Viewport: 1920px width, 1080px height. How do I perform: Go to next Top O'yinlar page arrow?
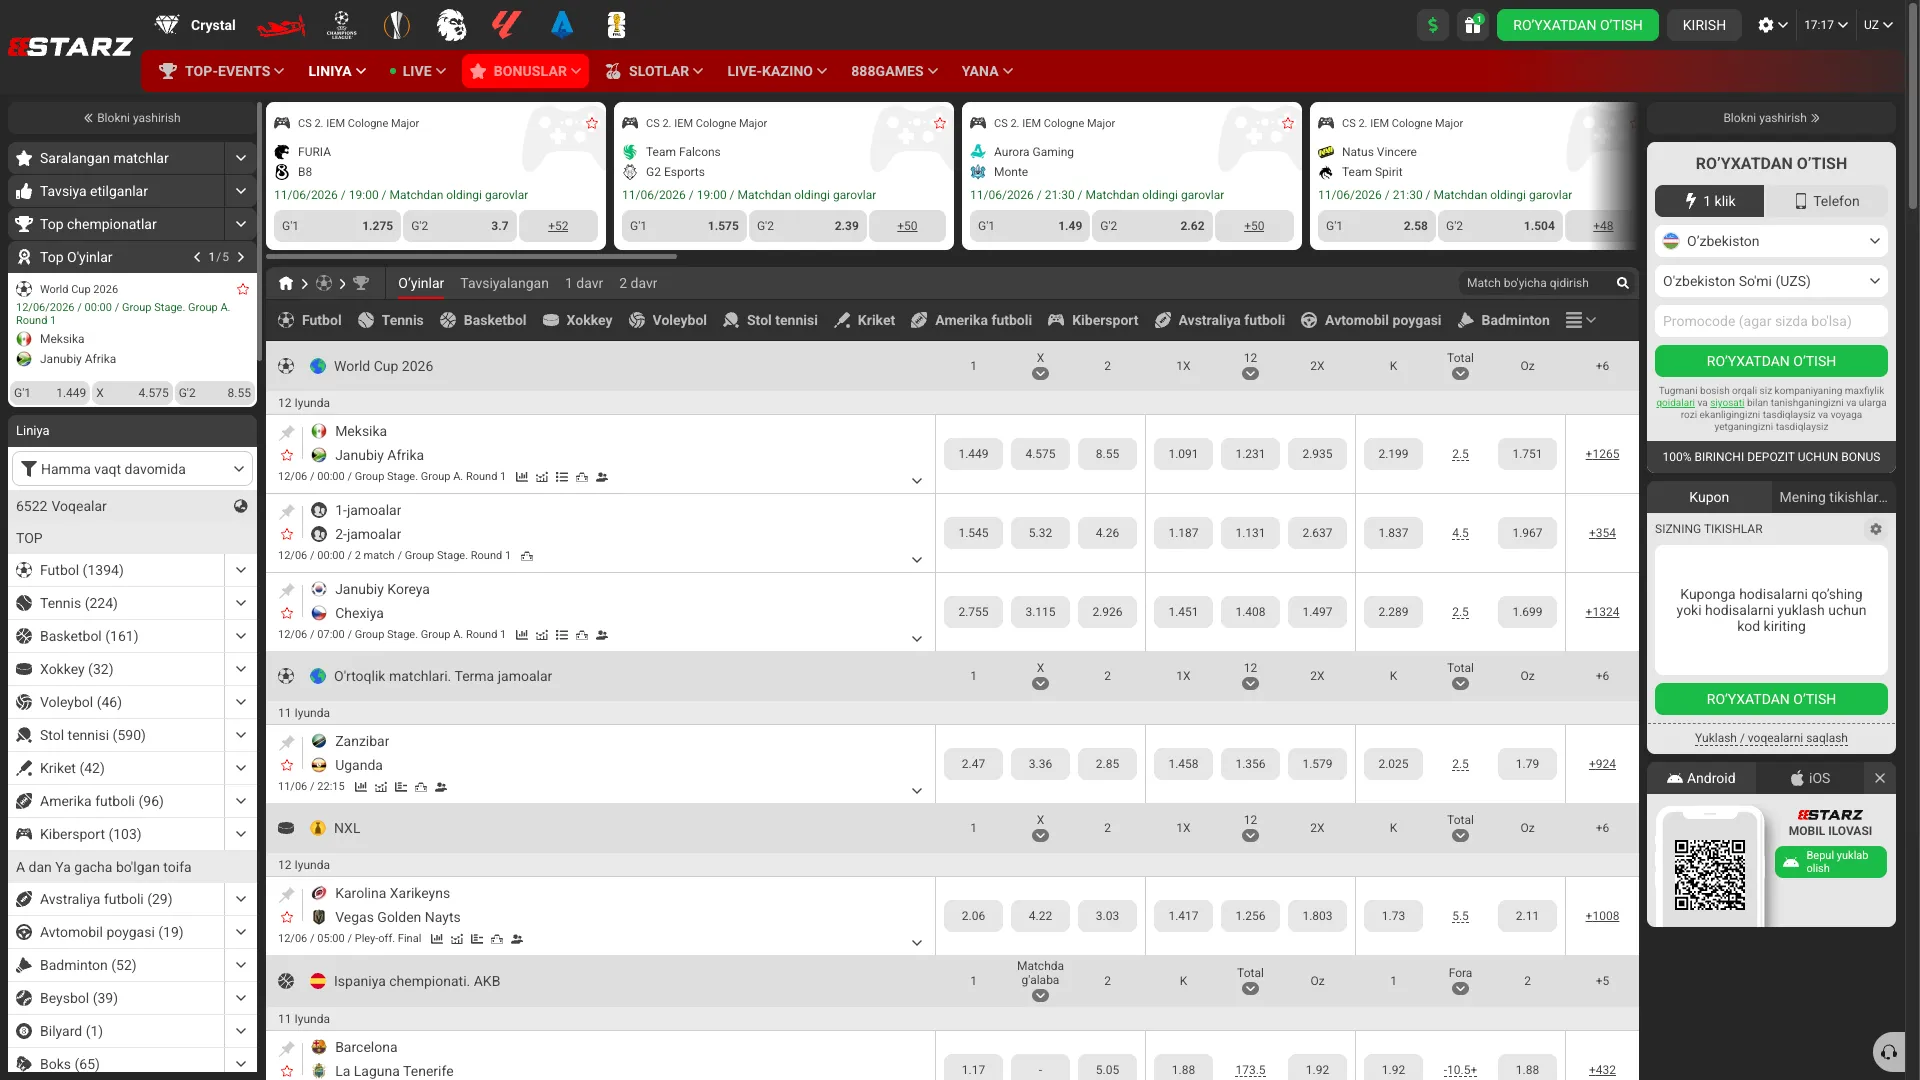tap(241, 257)
